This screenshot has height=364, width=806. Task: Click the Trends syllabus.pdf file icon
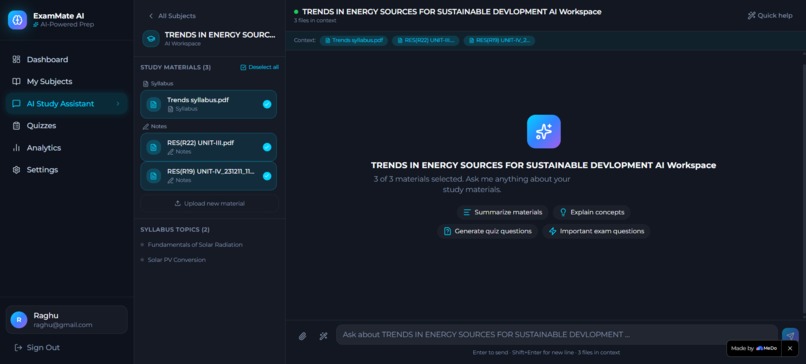(154, 104)
